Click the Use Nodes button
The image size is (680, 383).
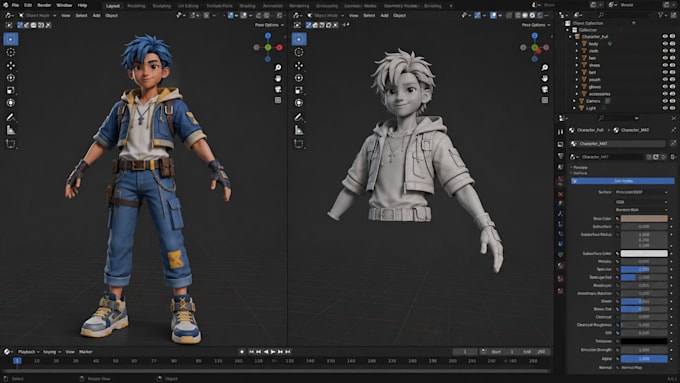tap(623, 181)
